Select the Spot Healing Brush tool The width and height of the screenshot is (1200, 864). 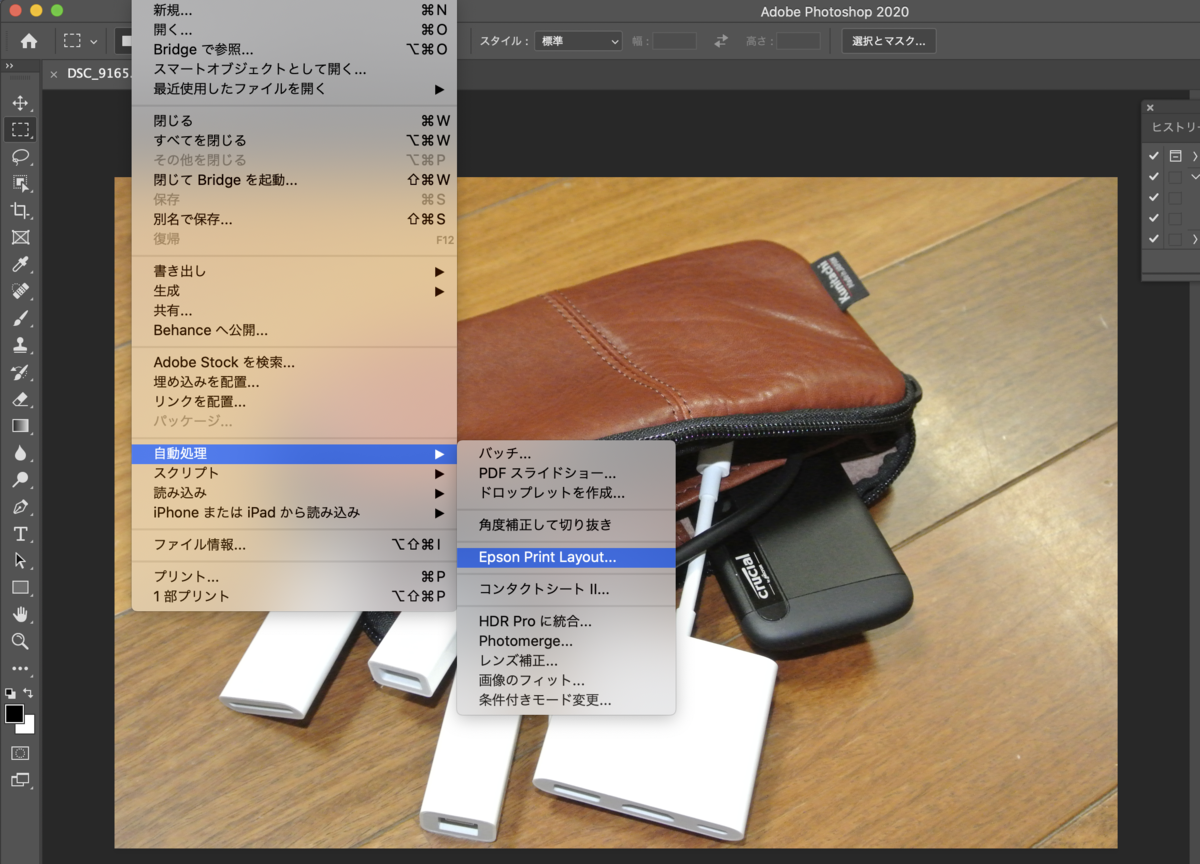coord(20,291)
